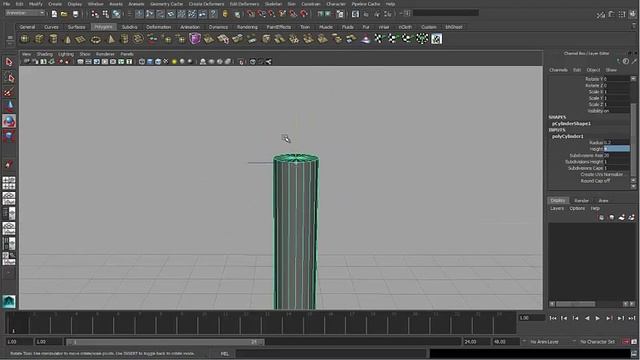Create a polygon cone from the shelf

(x=68, y=39)
